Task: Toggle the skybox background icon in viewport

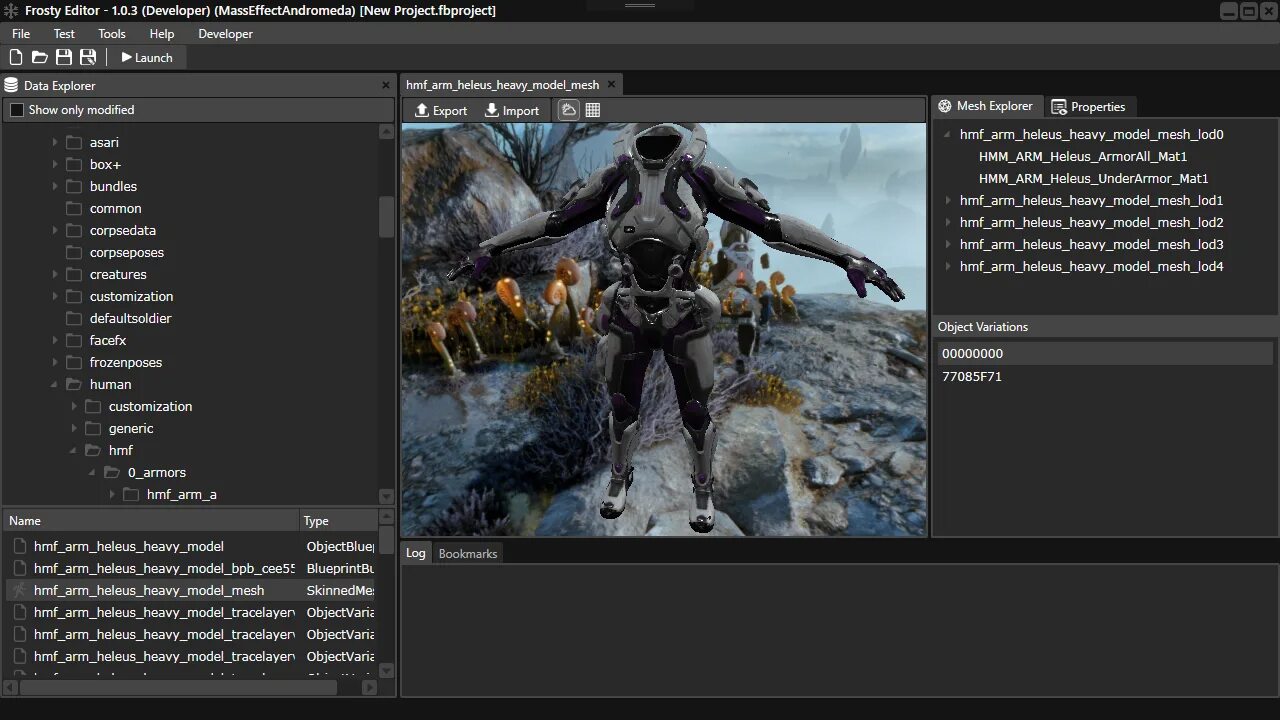Action: [x=569, y=110]
